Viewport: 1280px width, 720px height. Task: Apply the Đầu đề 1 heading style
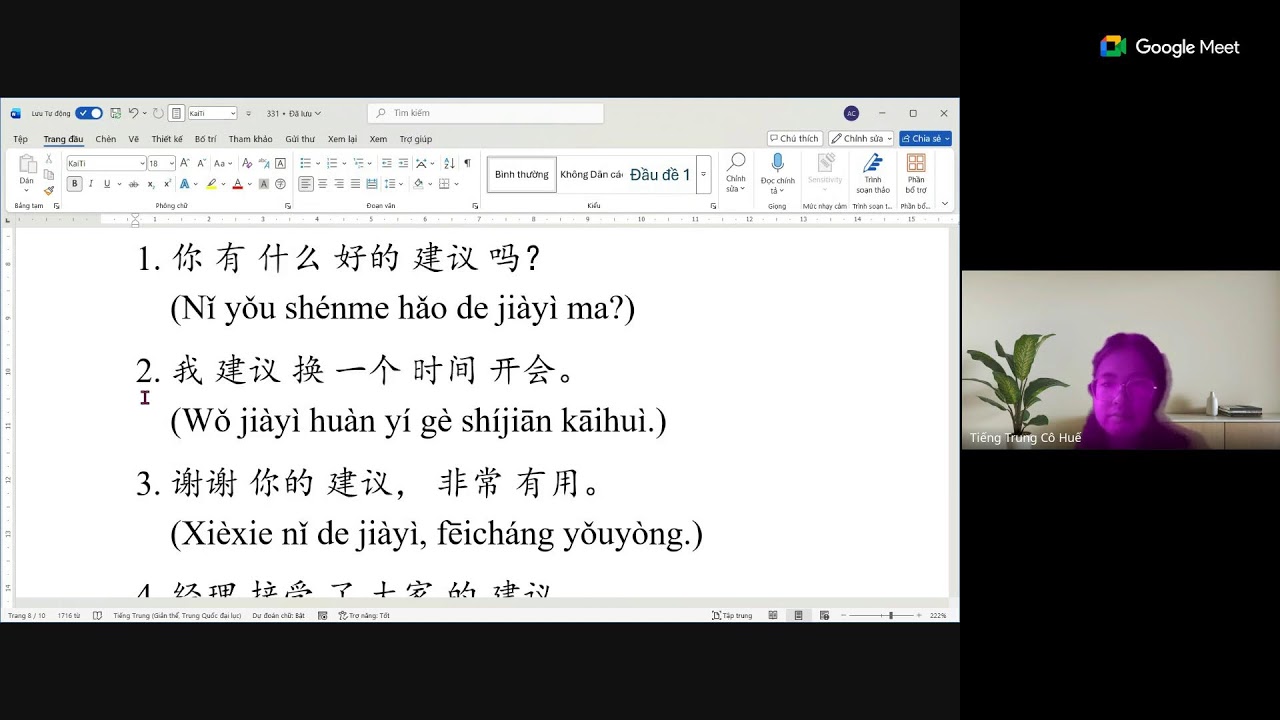tap(660, 174)
